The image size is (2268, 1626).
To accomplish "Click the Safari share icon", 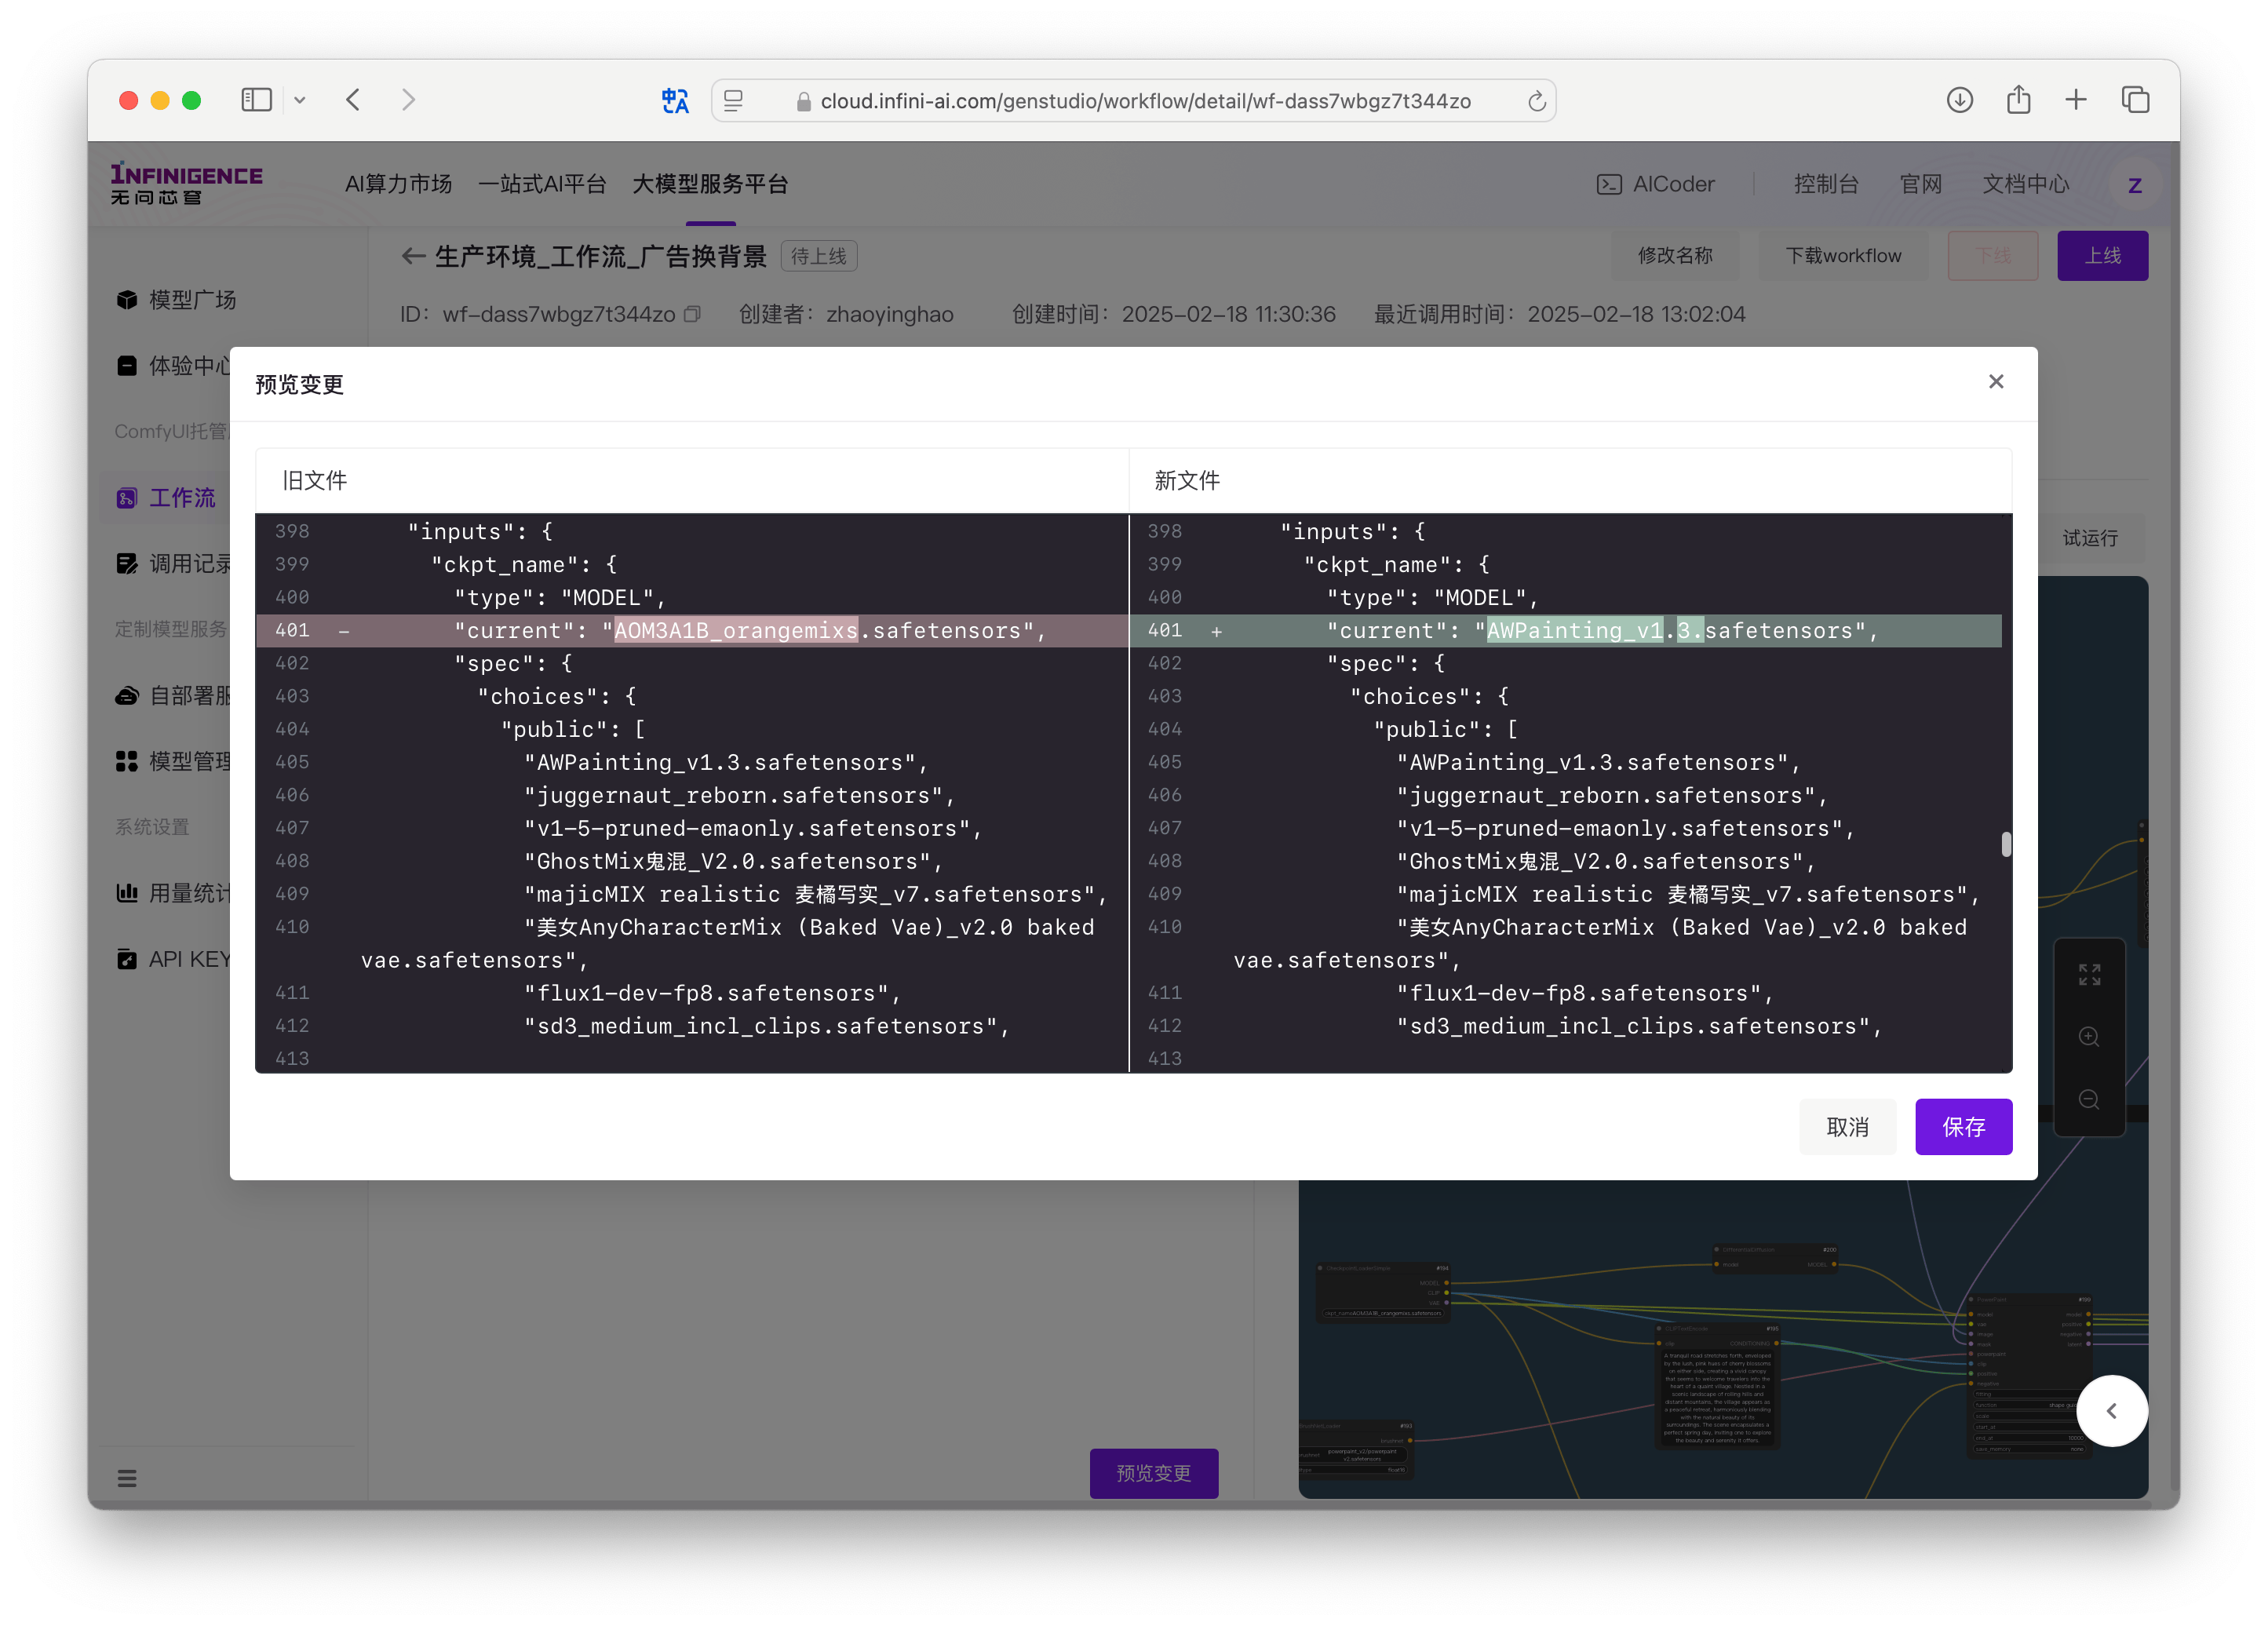I will pos(2018,99).
